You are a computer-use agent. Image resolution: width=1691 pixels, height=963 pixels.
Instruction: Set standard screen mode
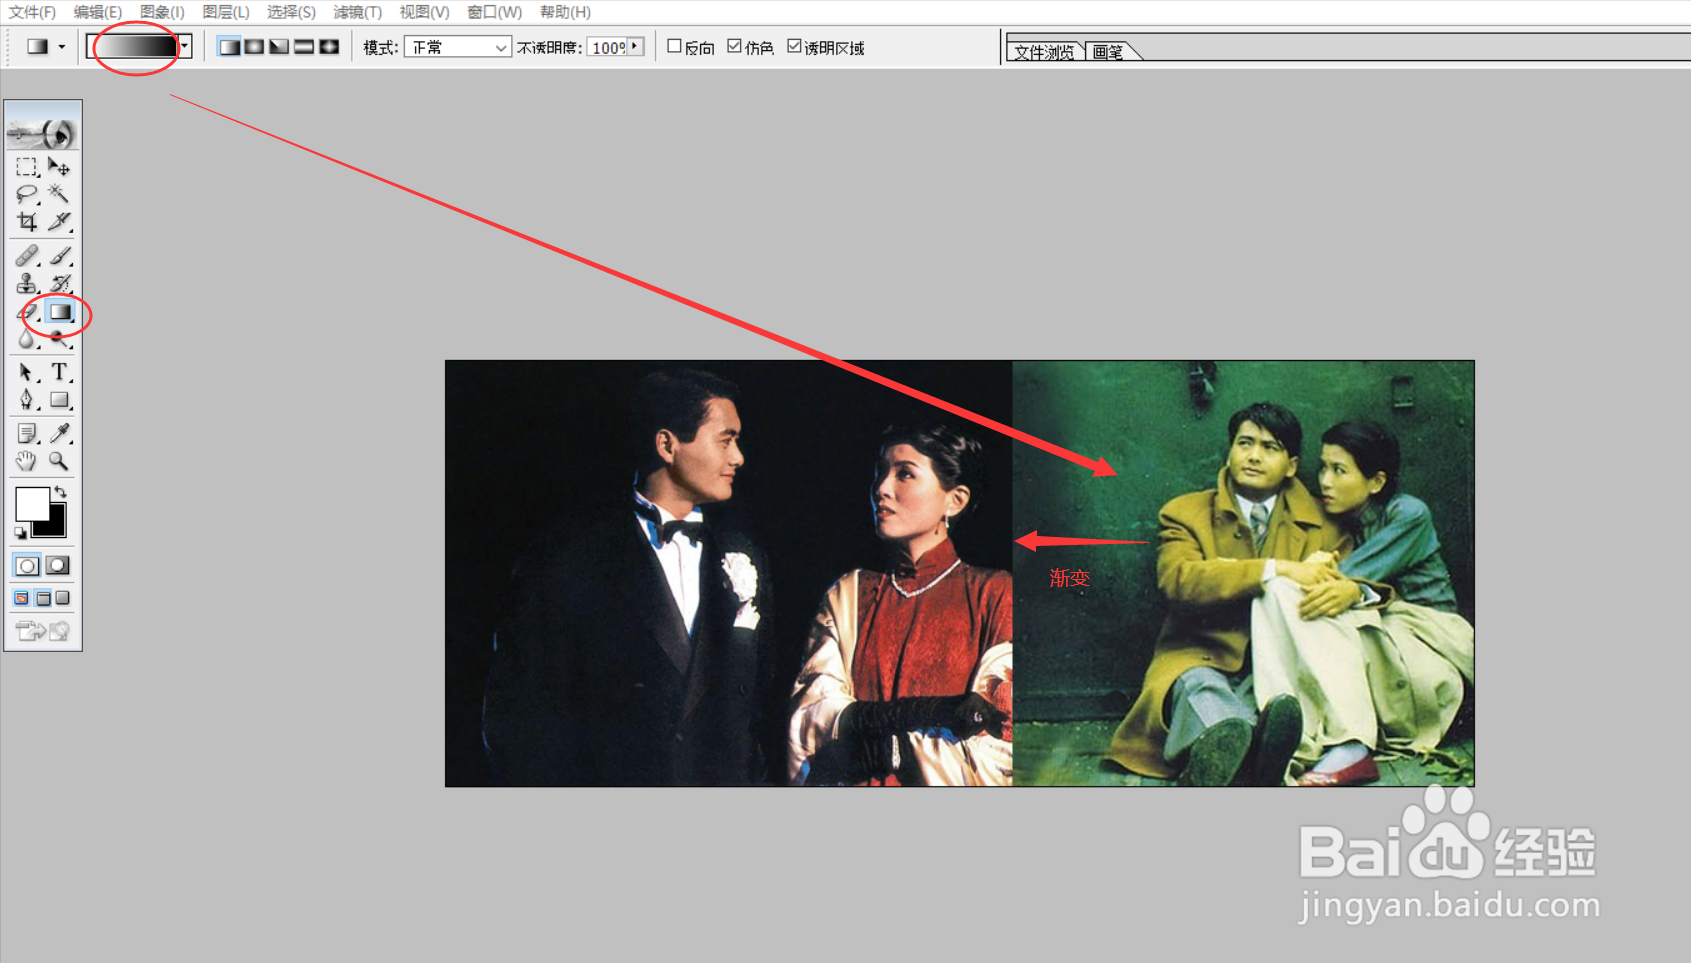pyautogui.click(x=21, y=598)
